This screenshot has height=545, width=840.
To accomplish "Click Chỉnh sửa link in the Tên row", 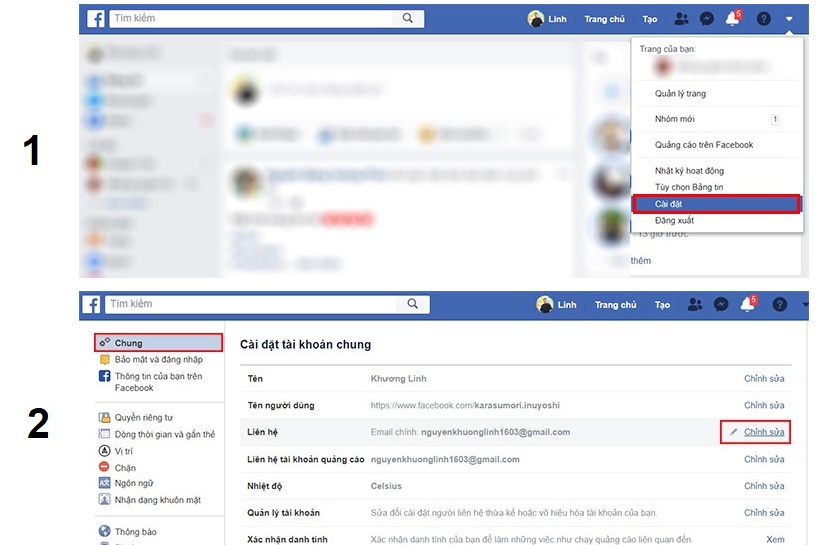I will [x=764, y=378].
